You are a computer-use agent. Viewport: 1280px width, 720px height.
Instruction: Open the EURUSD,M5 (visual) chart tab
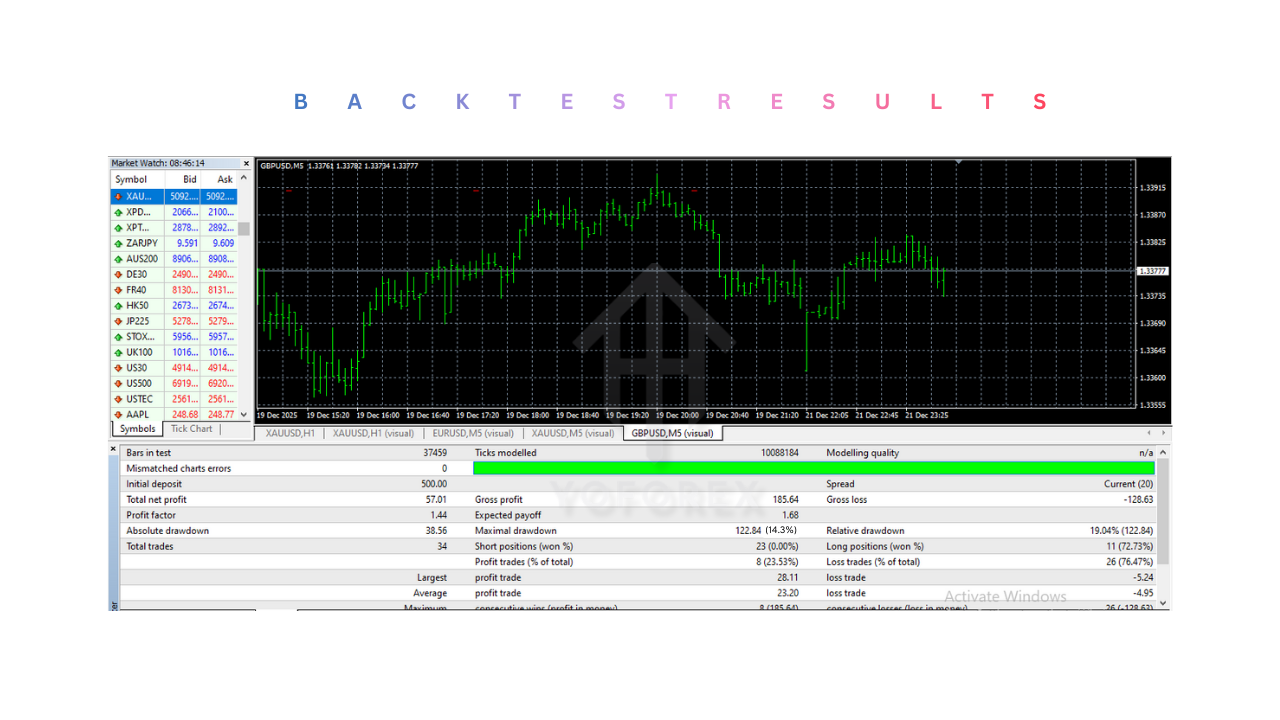pos(473,433)
